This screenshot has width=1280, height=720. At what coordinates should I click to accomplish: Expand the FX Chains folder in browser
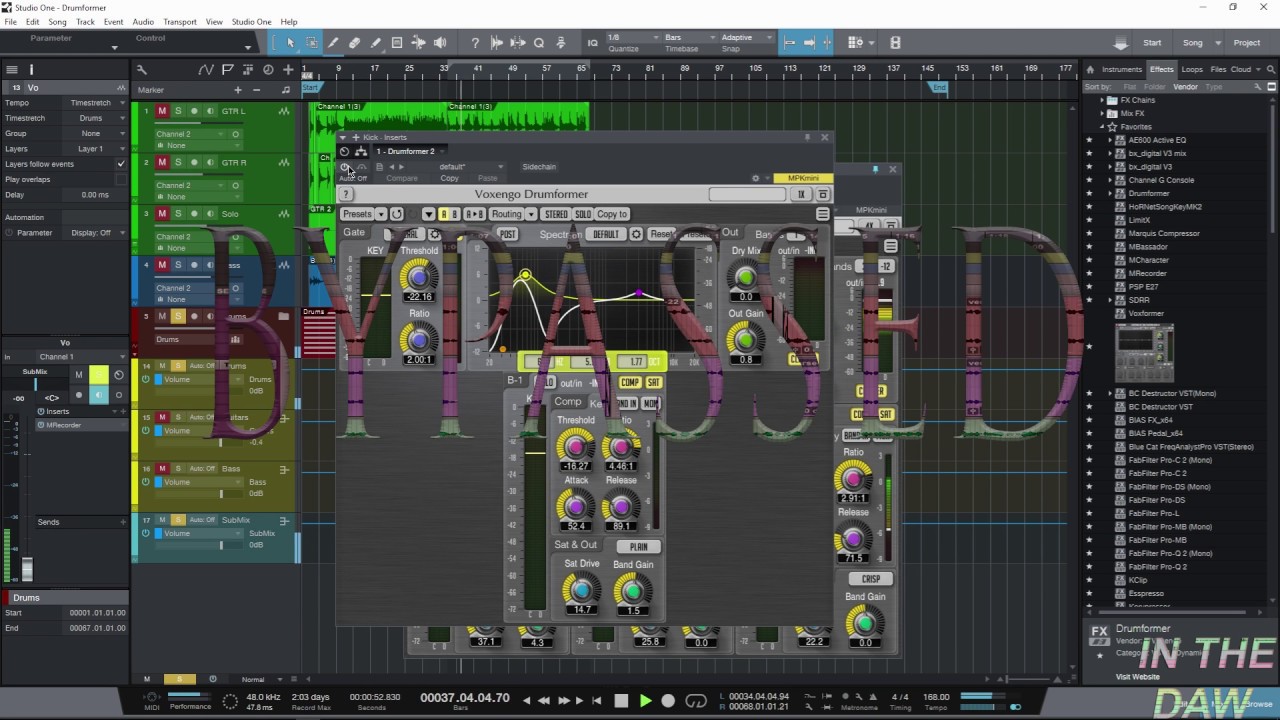(1102, 100)
